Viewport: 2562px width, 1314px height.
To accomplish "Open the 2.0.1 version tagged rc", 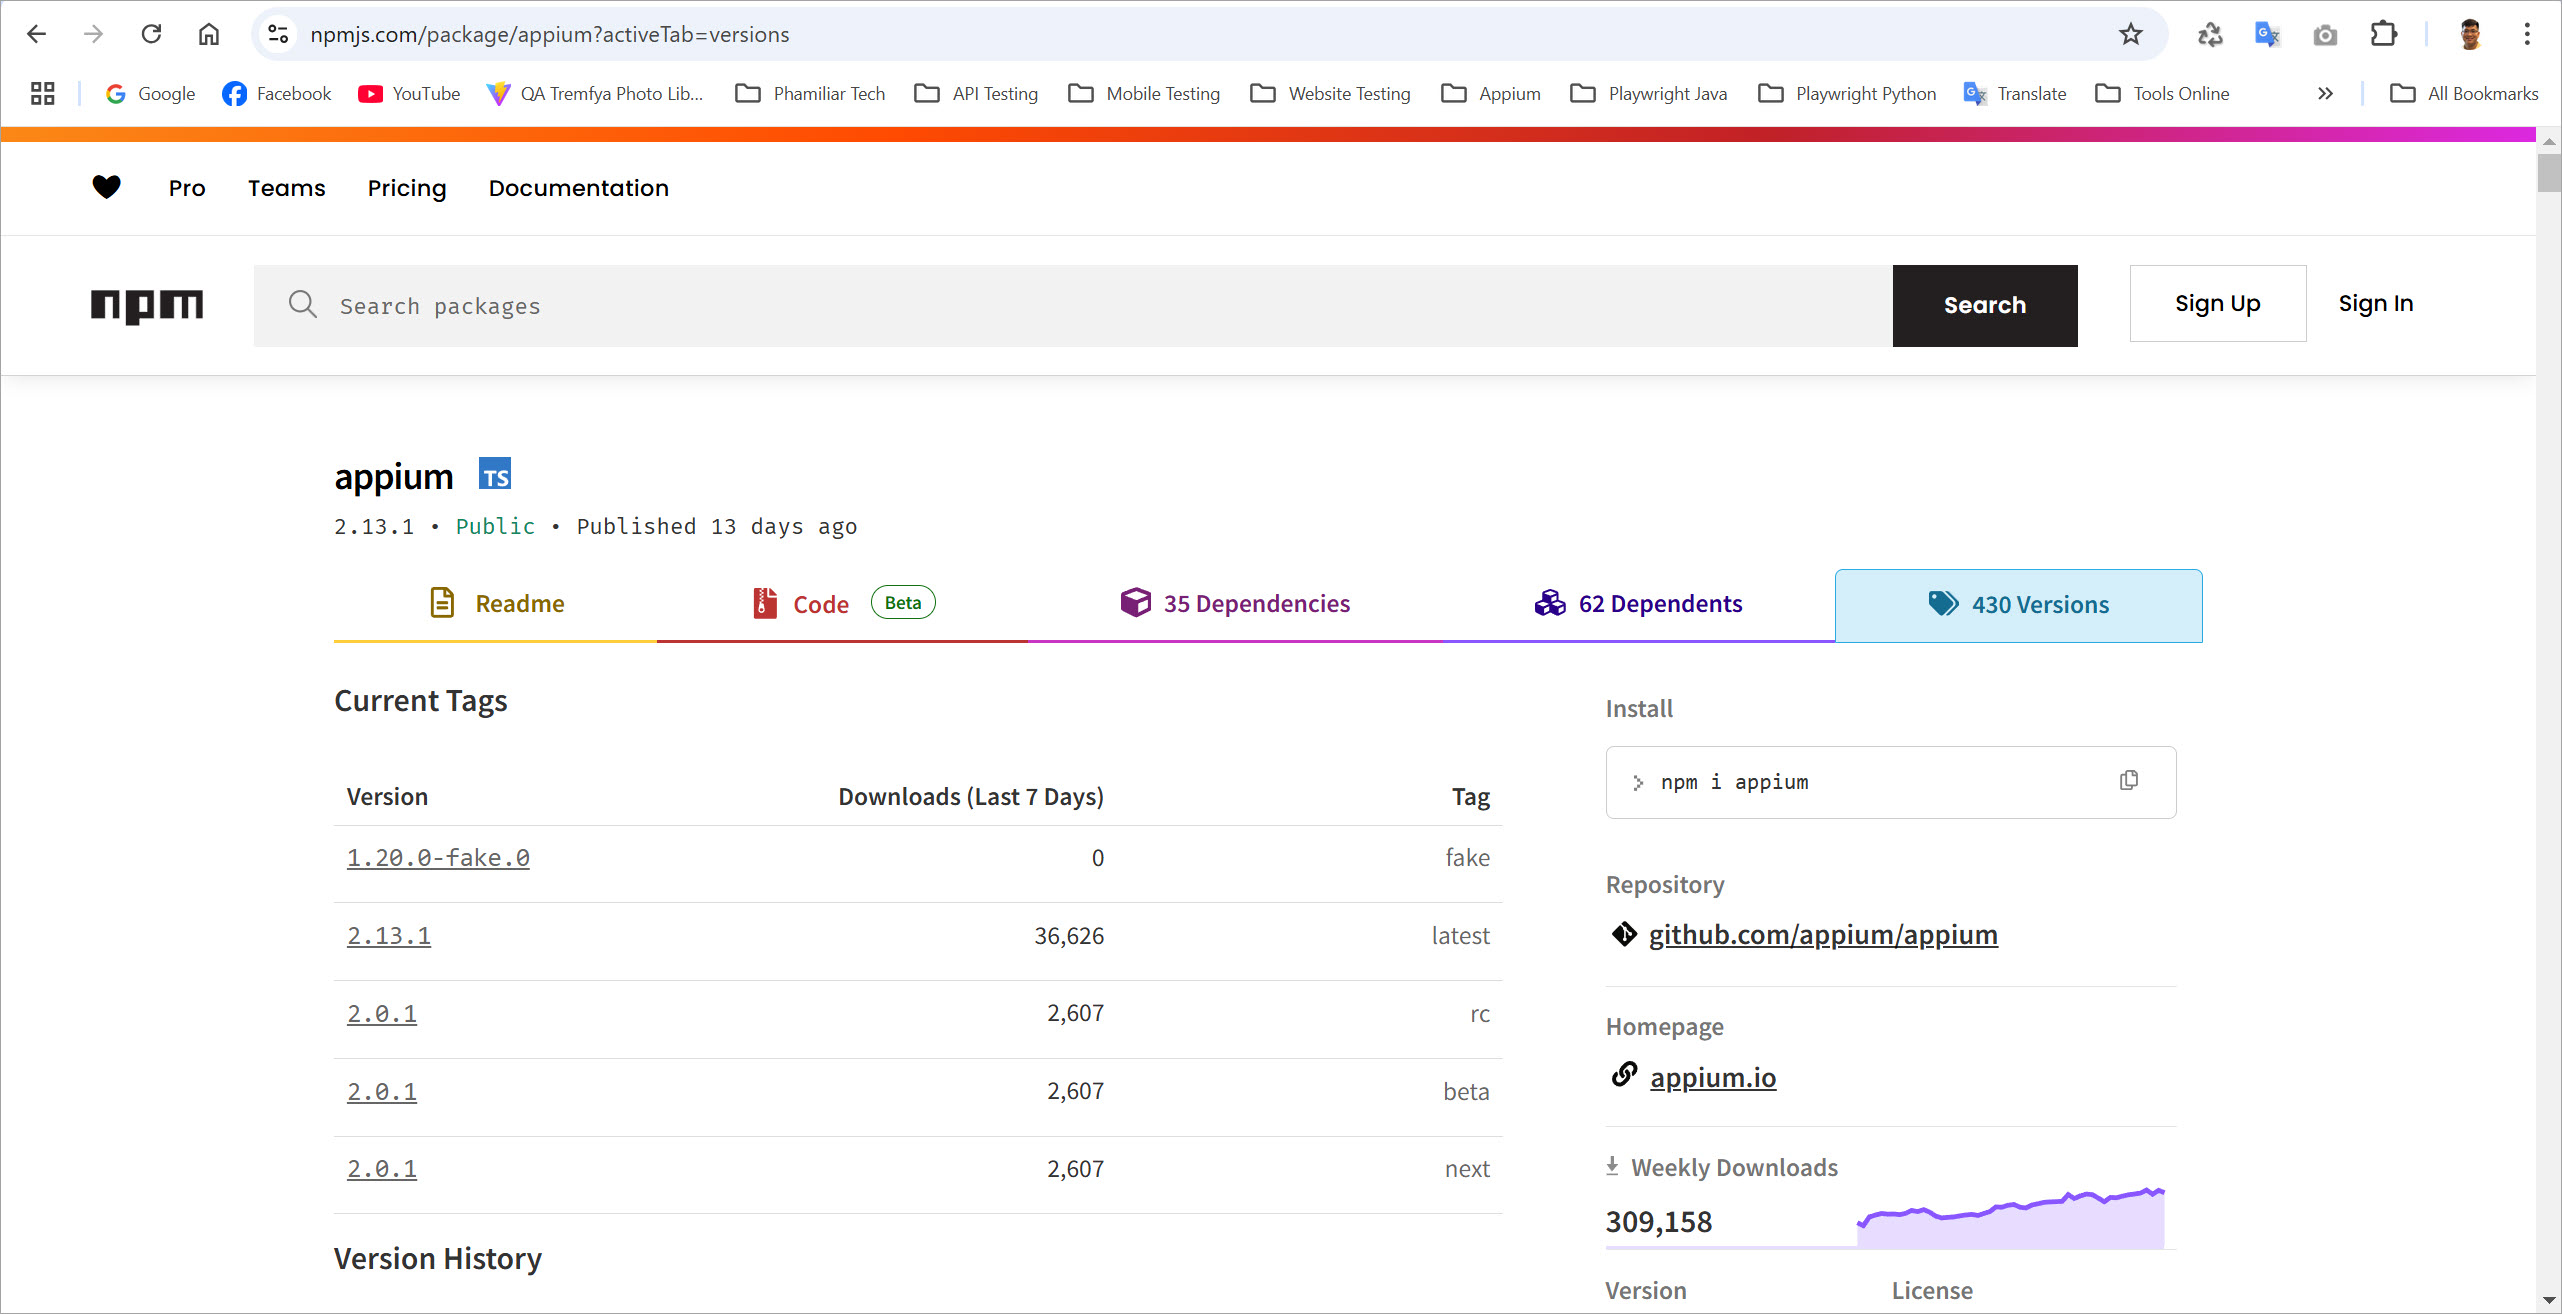I will coord(381,1014).
